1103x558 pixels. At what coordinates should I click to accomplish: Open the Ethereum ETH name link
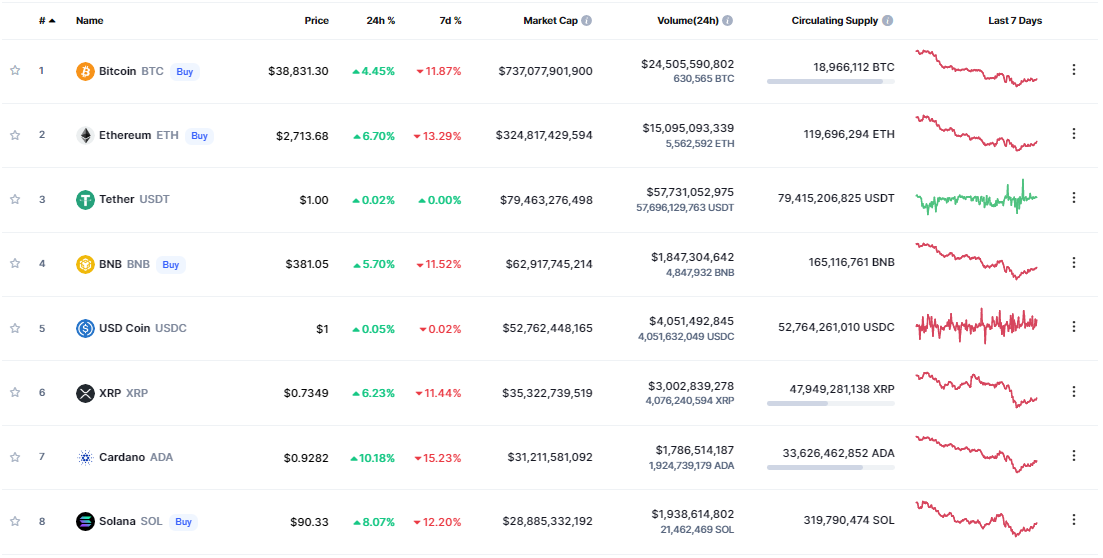coord(139,135)
